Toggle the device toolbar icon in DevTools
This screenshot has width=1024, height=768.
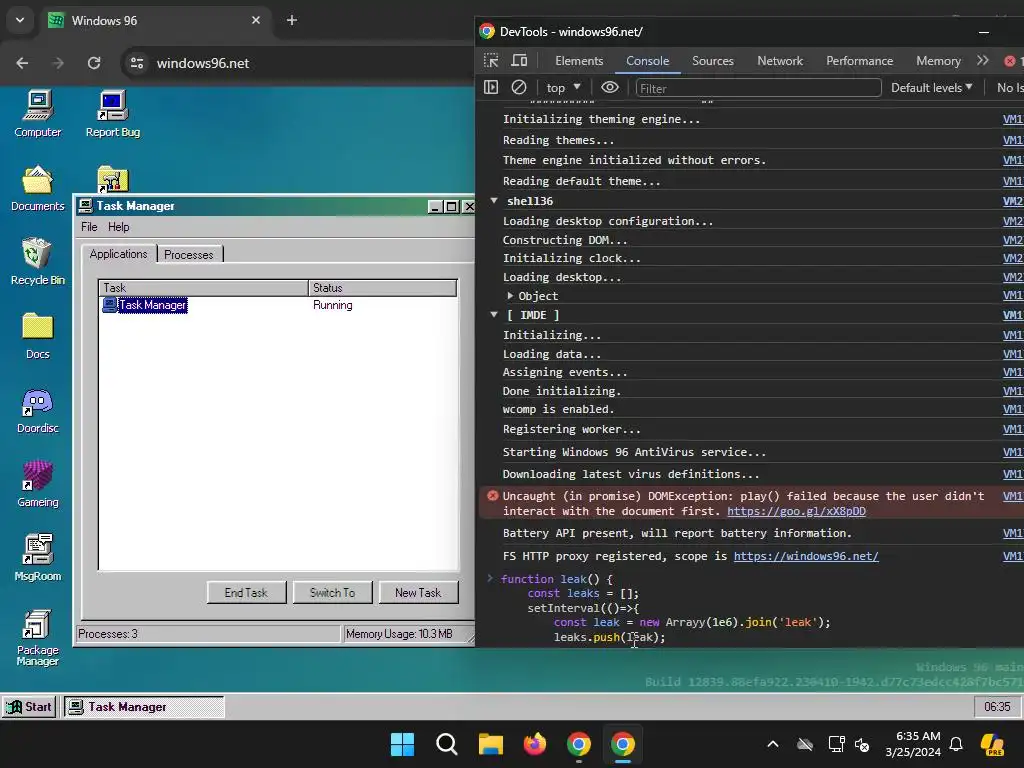click(519, 61)
